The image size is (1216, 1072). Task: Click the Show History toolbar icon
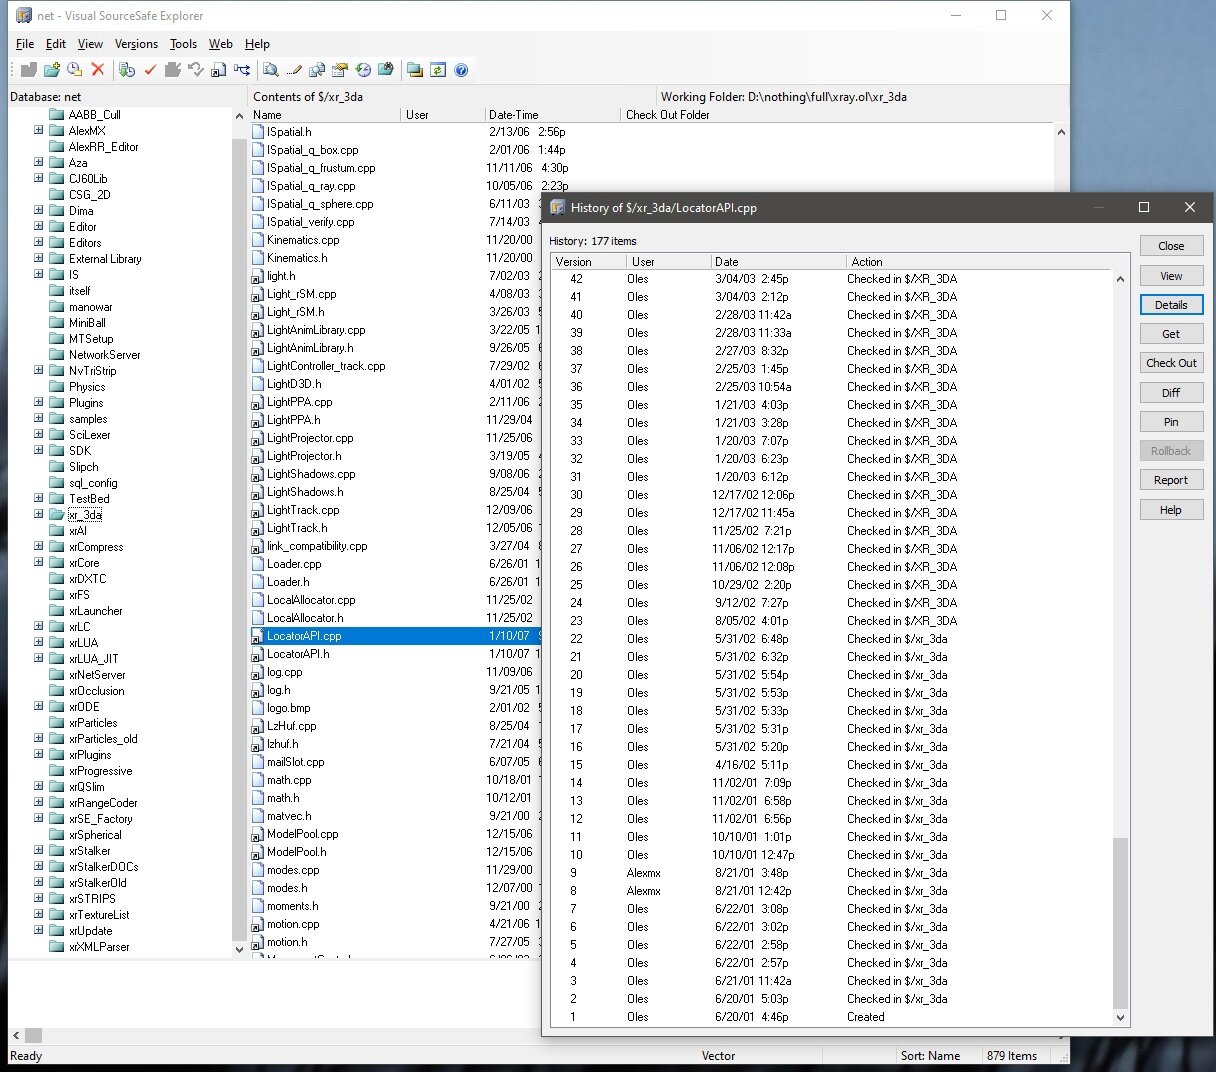363,70
